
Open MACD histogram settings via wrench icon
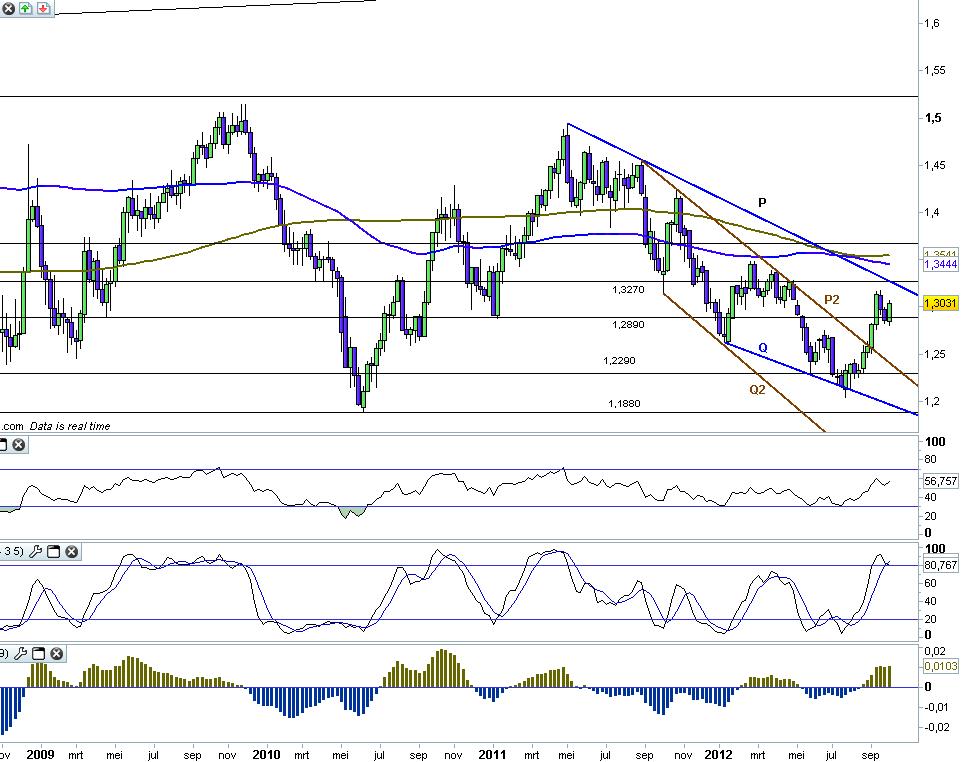point(20,653)
